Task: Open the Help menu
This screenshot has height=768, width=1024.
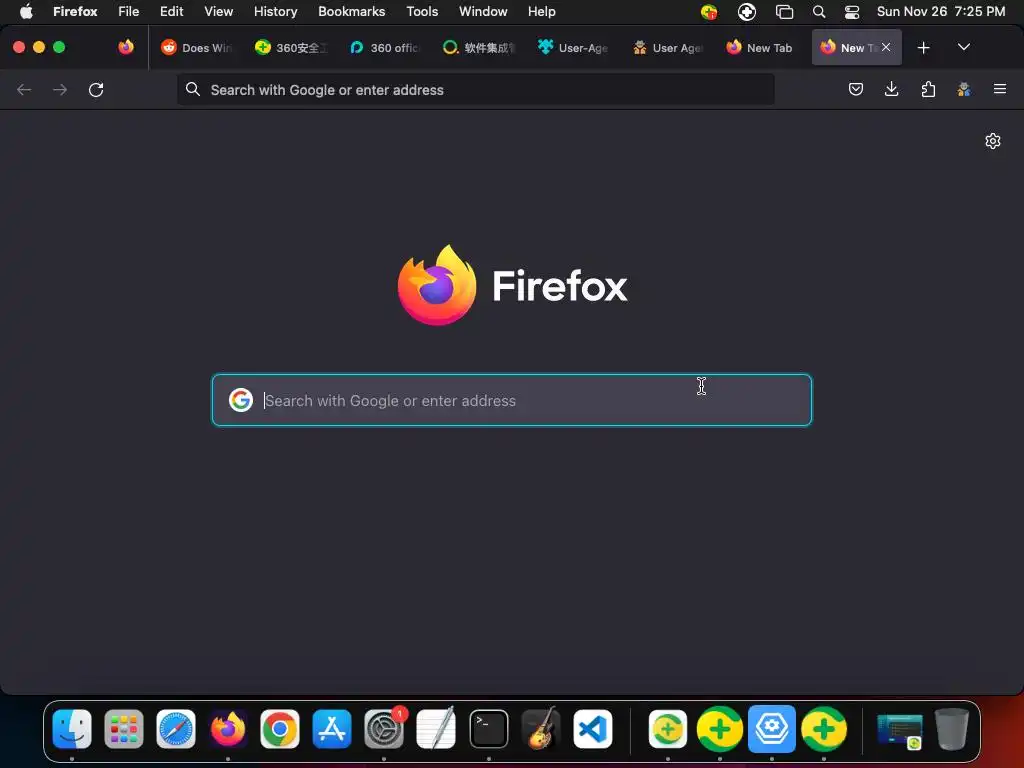Action: 542,11
